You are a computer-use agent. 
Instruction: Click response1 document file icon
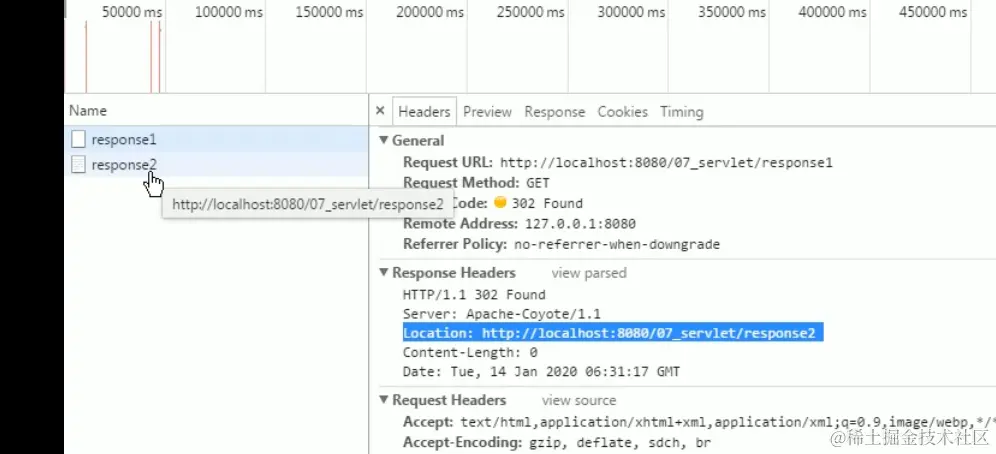(78, 139)
